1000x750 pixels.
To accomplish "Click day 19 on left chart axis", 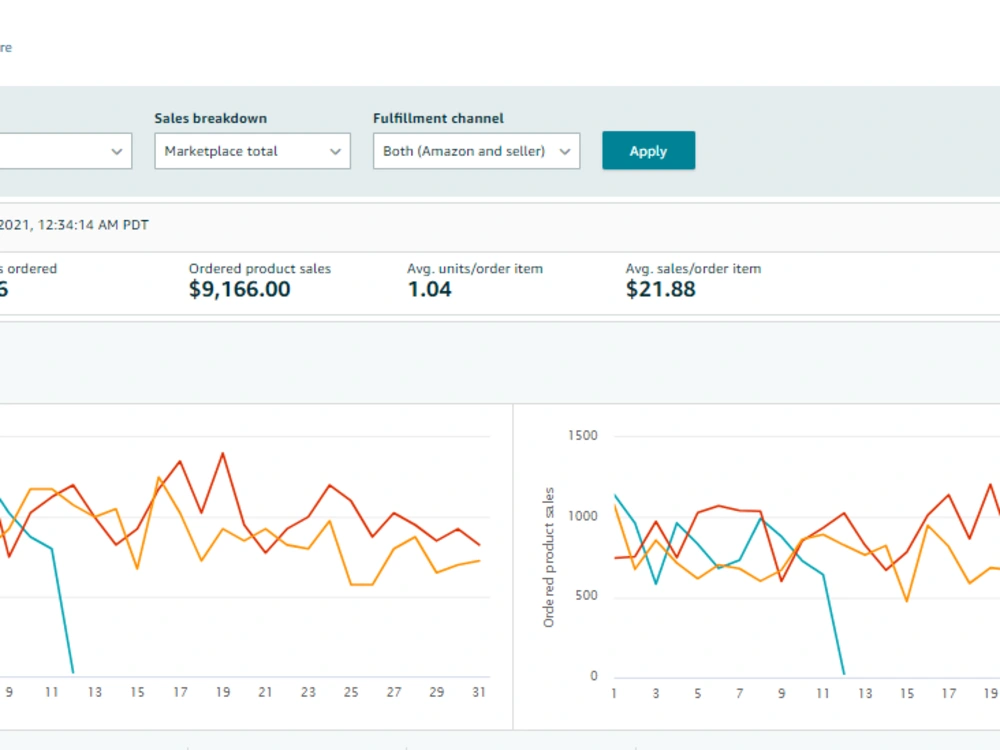I will 223,692.
